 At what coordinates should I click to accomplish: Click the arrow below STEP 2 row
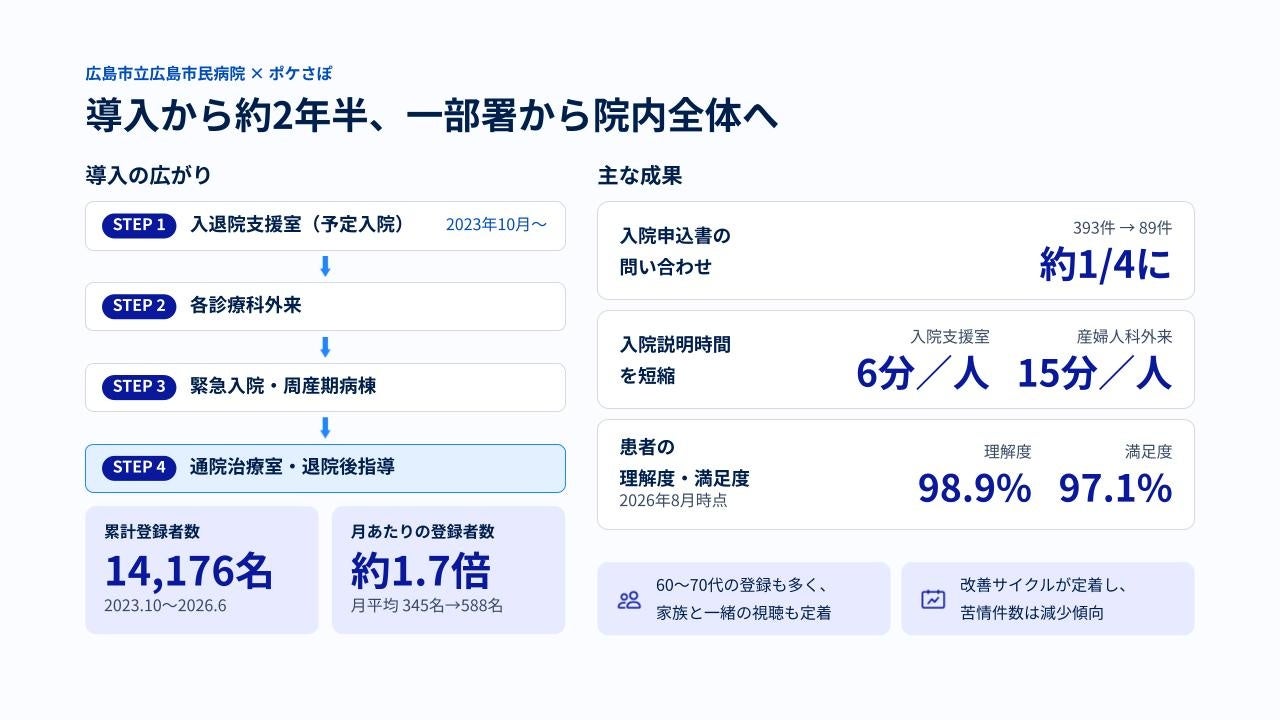tap(325, 347)
